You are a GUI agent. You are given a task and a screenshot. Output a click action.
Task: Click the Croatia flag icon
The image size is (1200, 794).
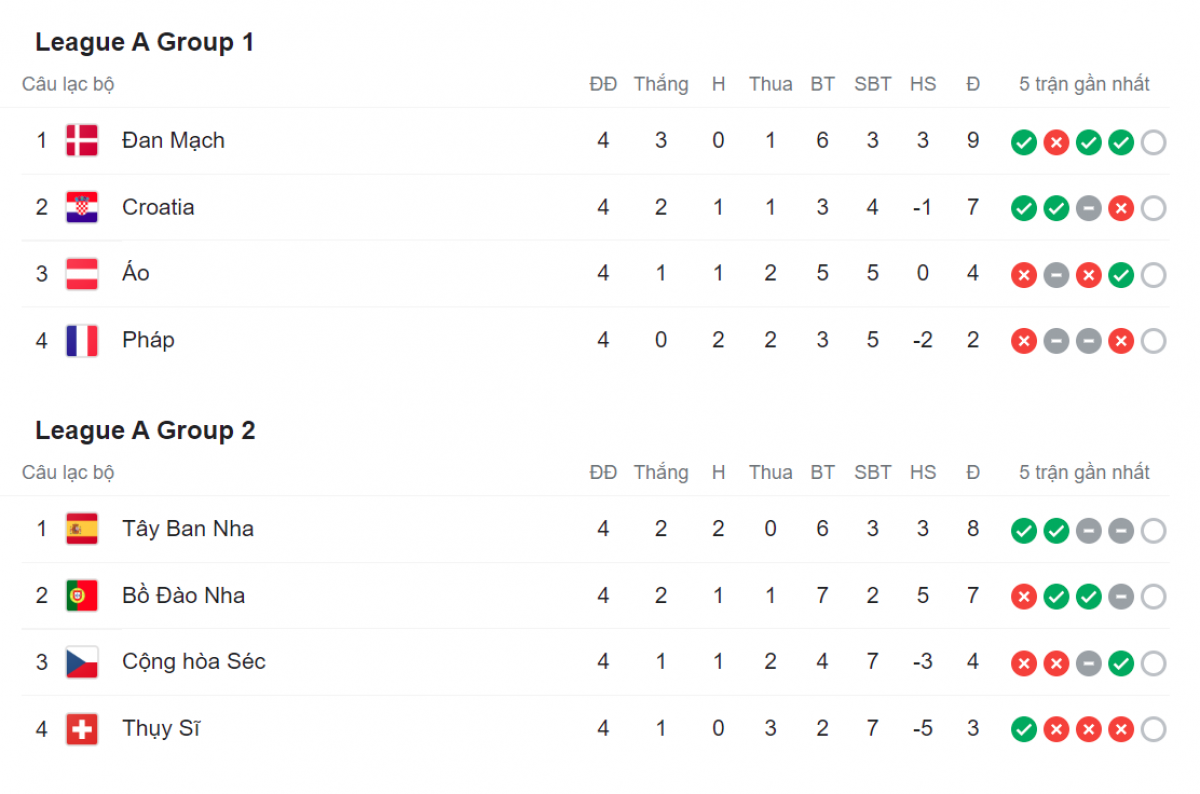(x=82, y=207)
